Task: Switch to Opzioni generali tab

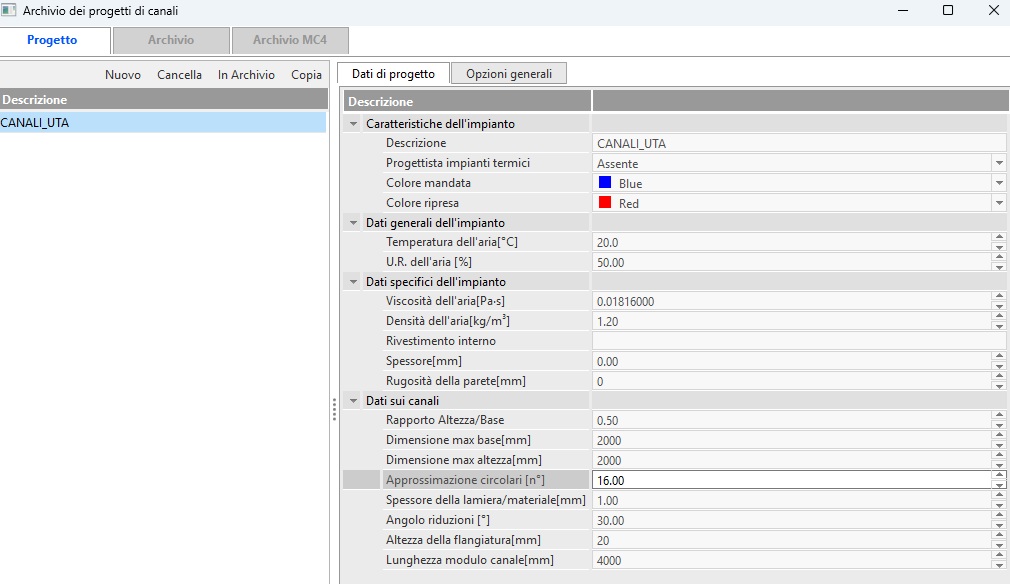Action: click(x=509, y=74)
